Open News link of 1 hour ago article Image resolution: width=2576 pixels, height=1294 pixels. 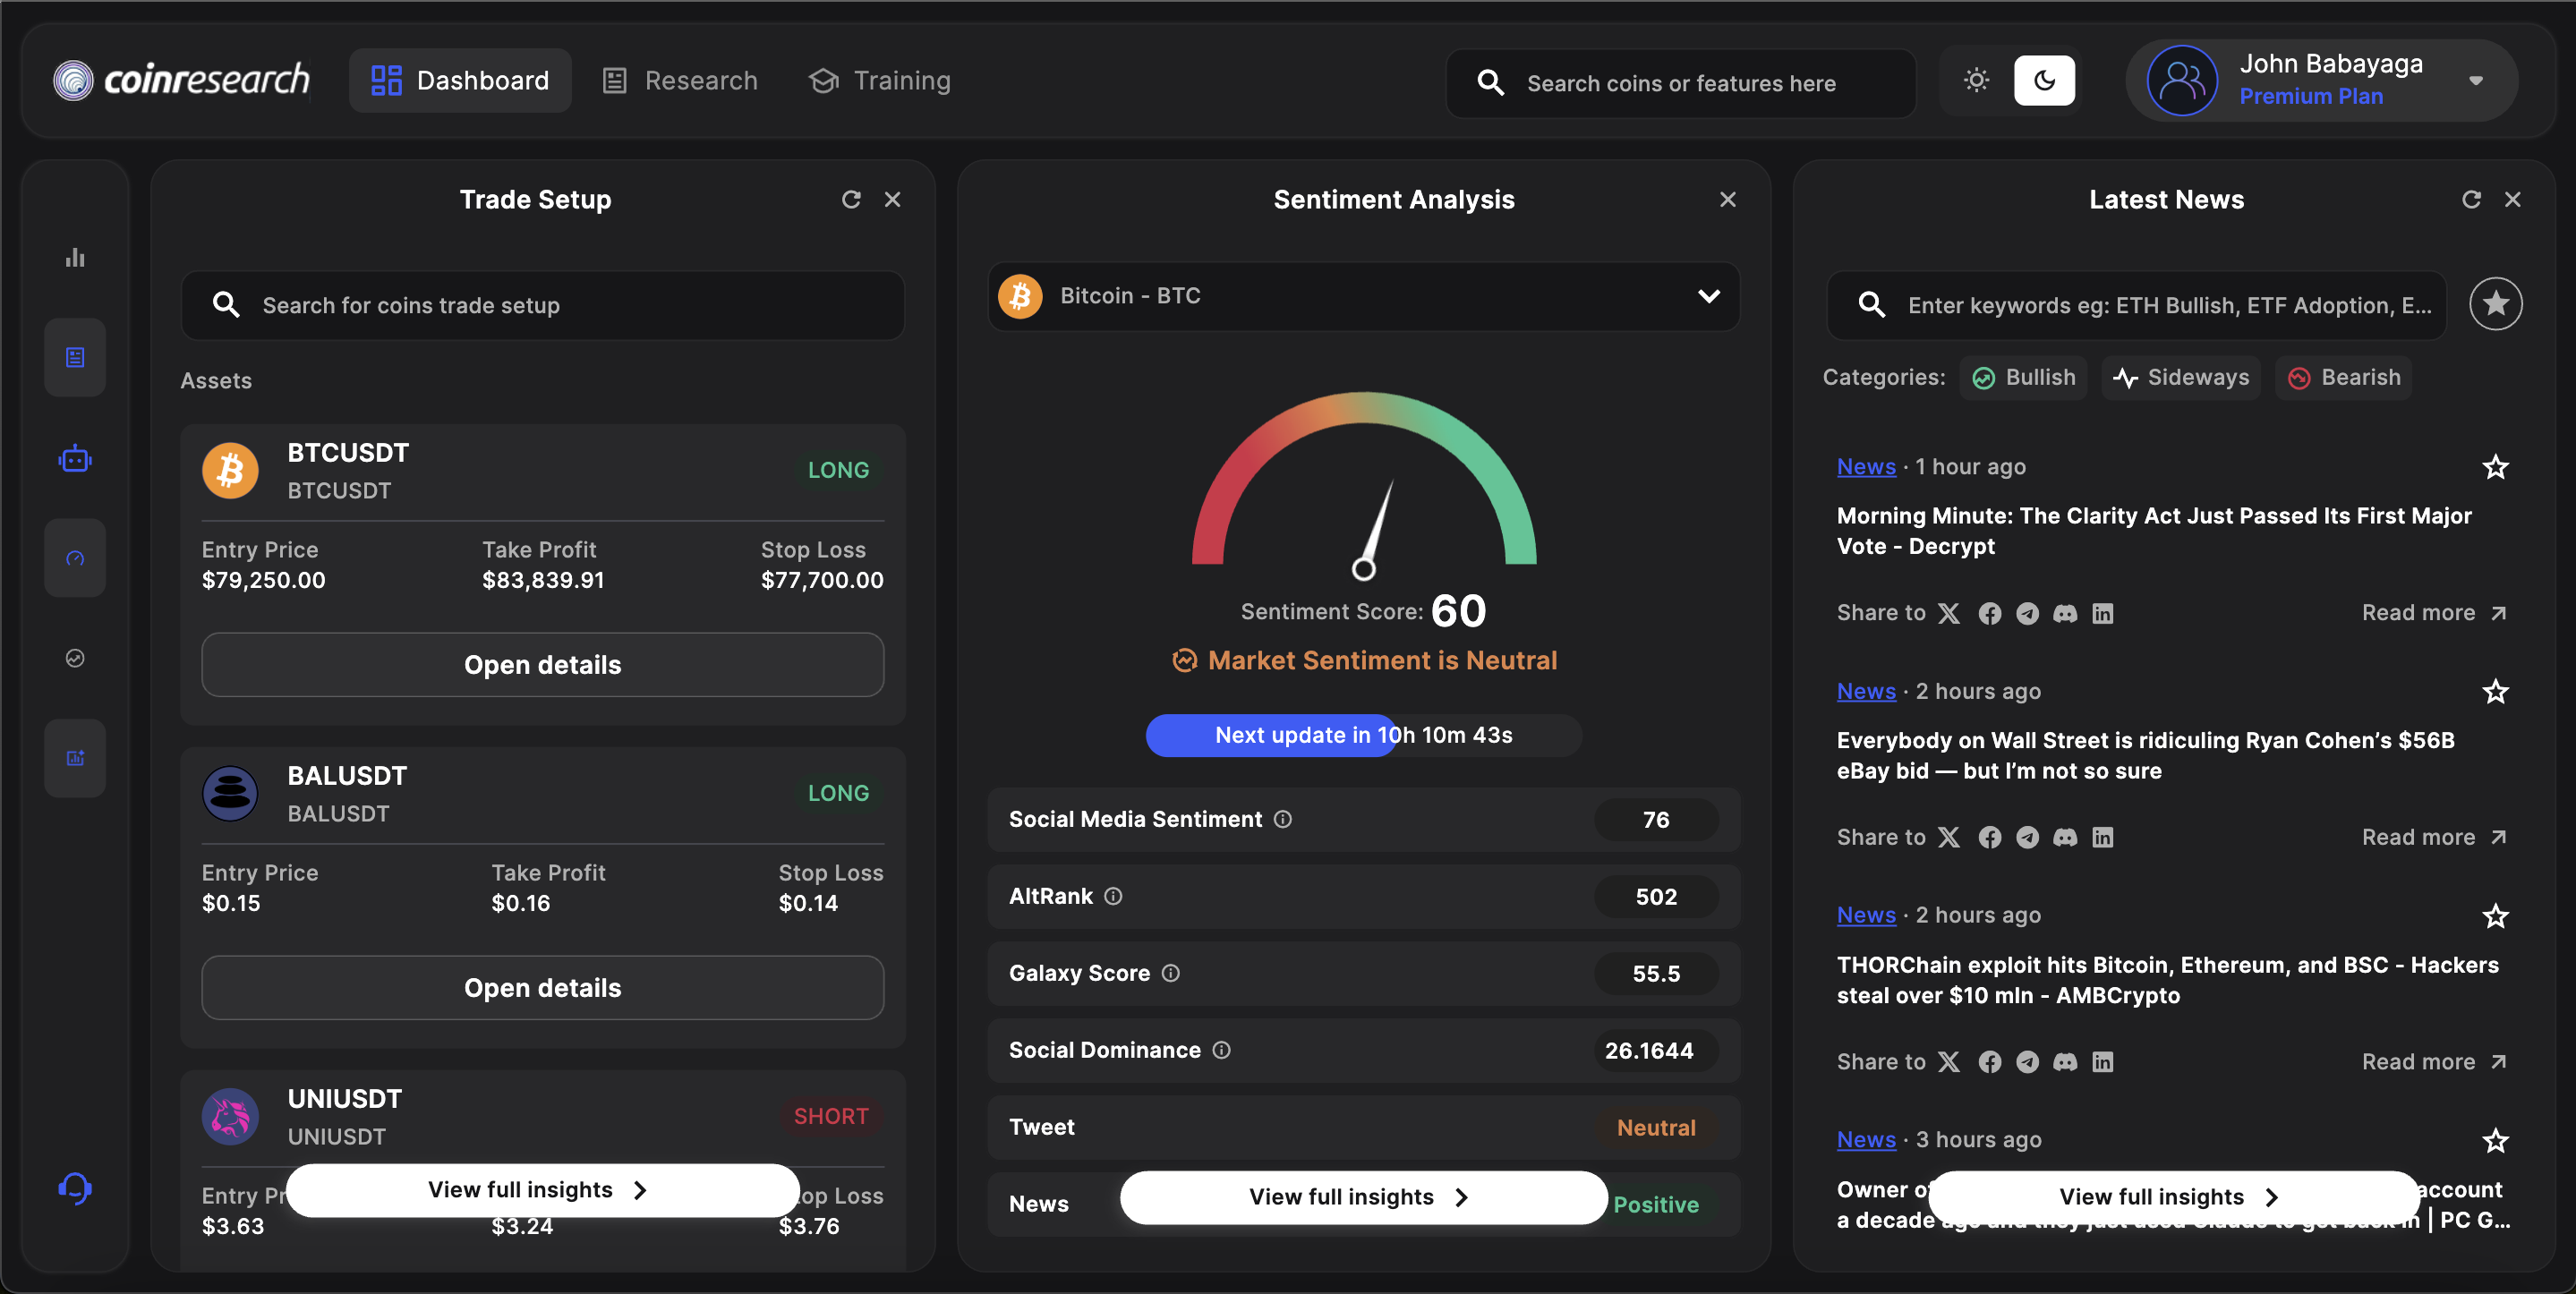click(1866, 467)
